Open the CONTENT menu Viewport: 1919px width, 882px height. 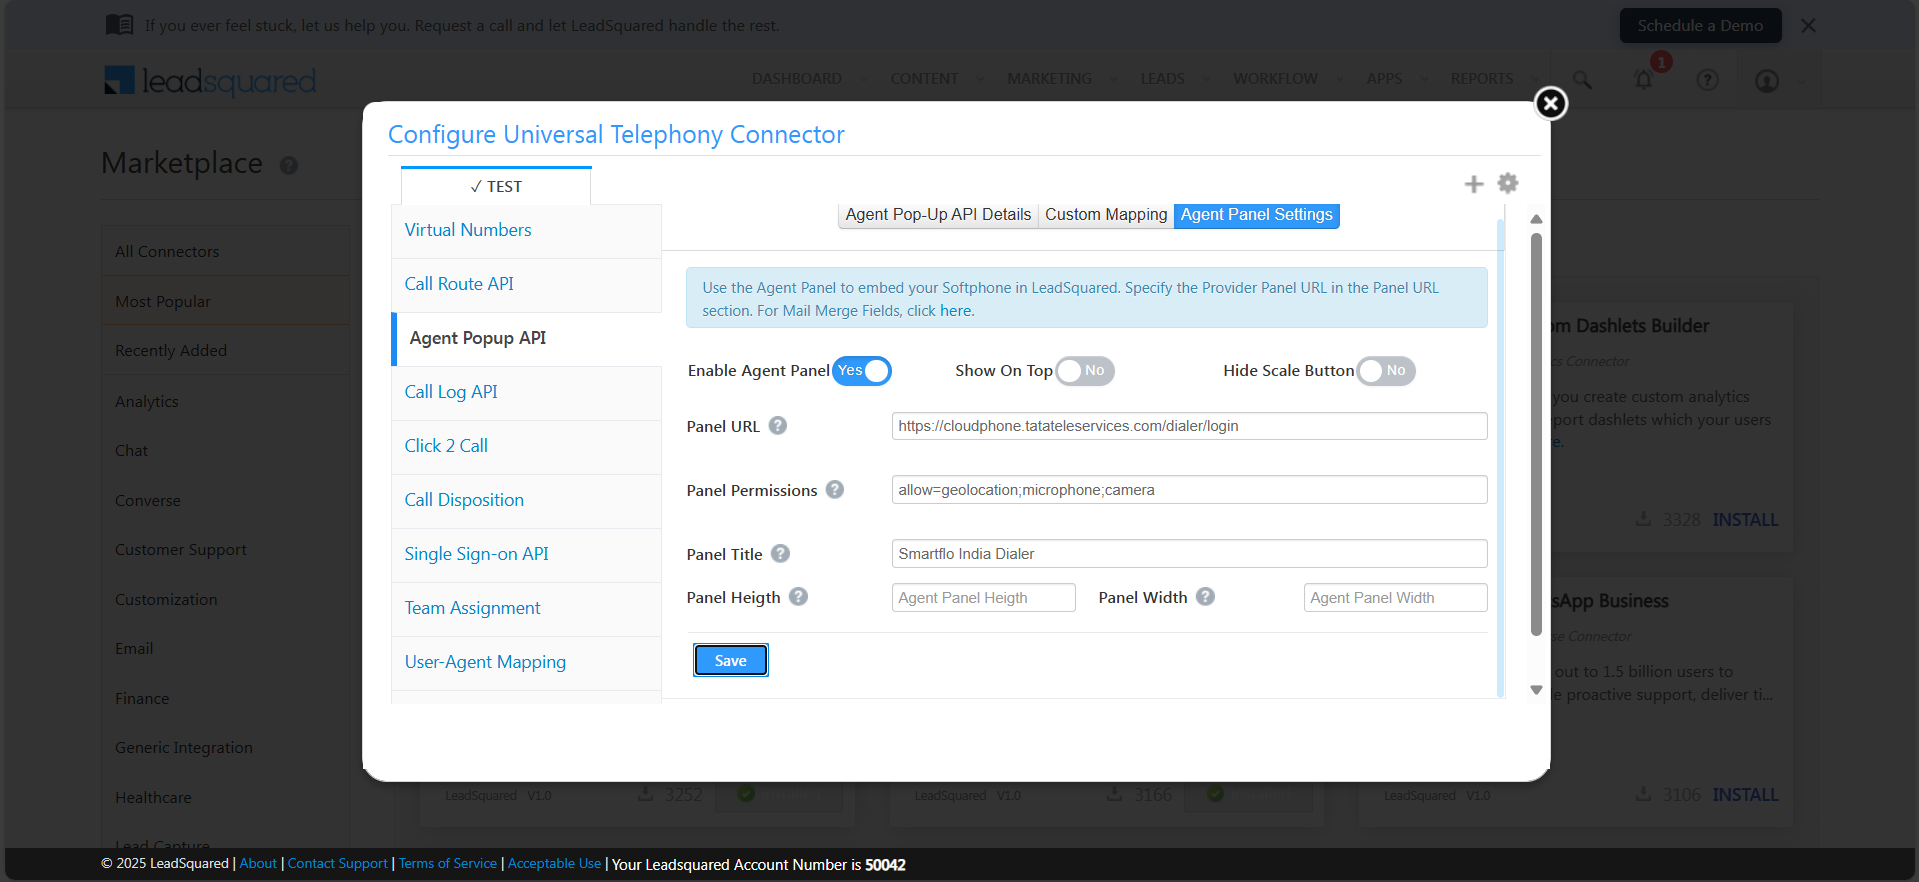pos(924,79)
